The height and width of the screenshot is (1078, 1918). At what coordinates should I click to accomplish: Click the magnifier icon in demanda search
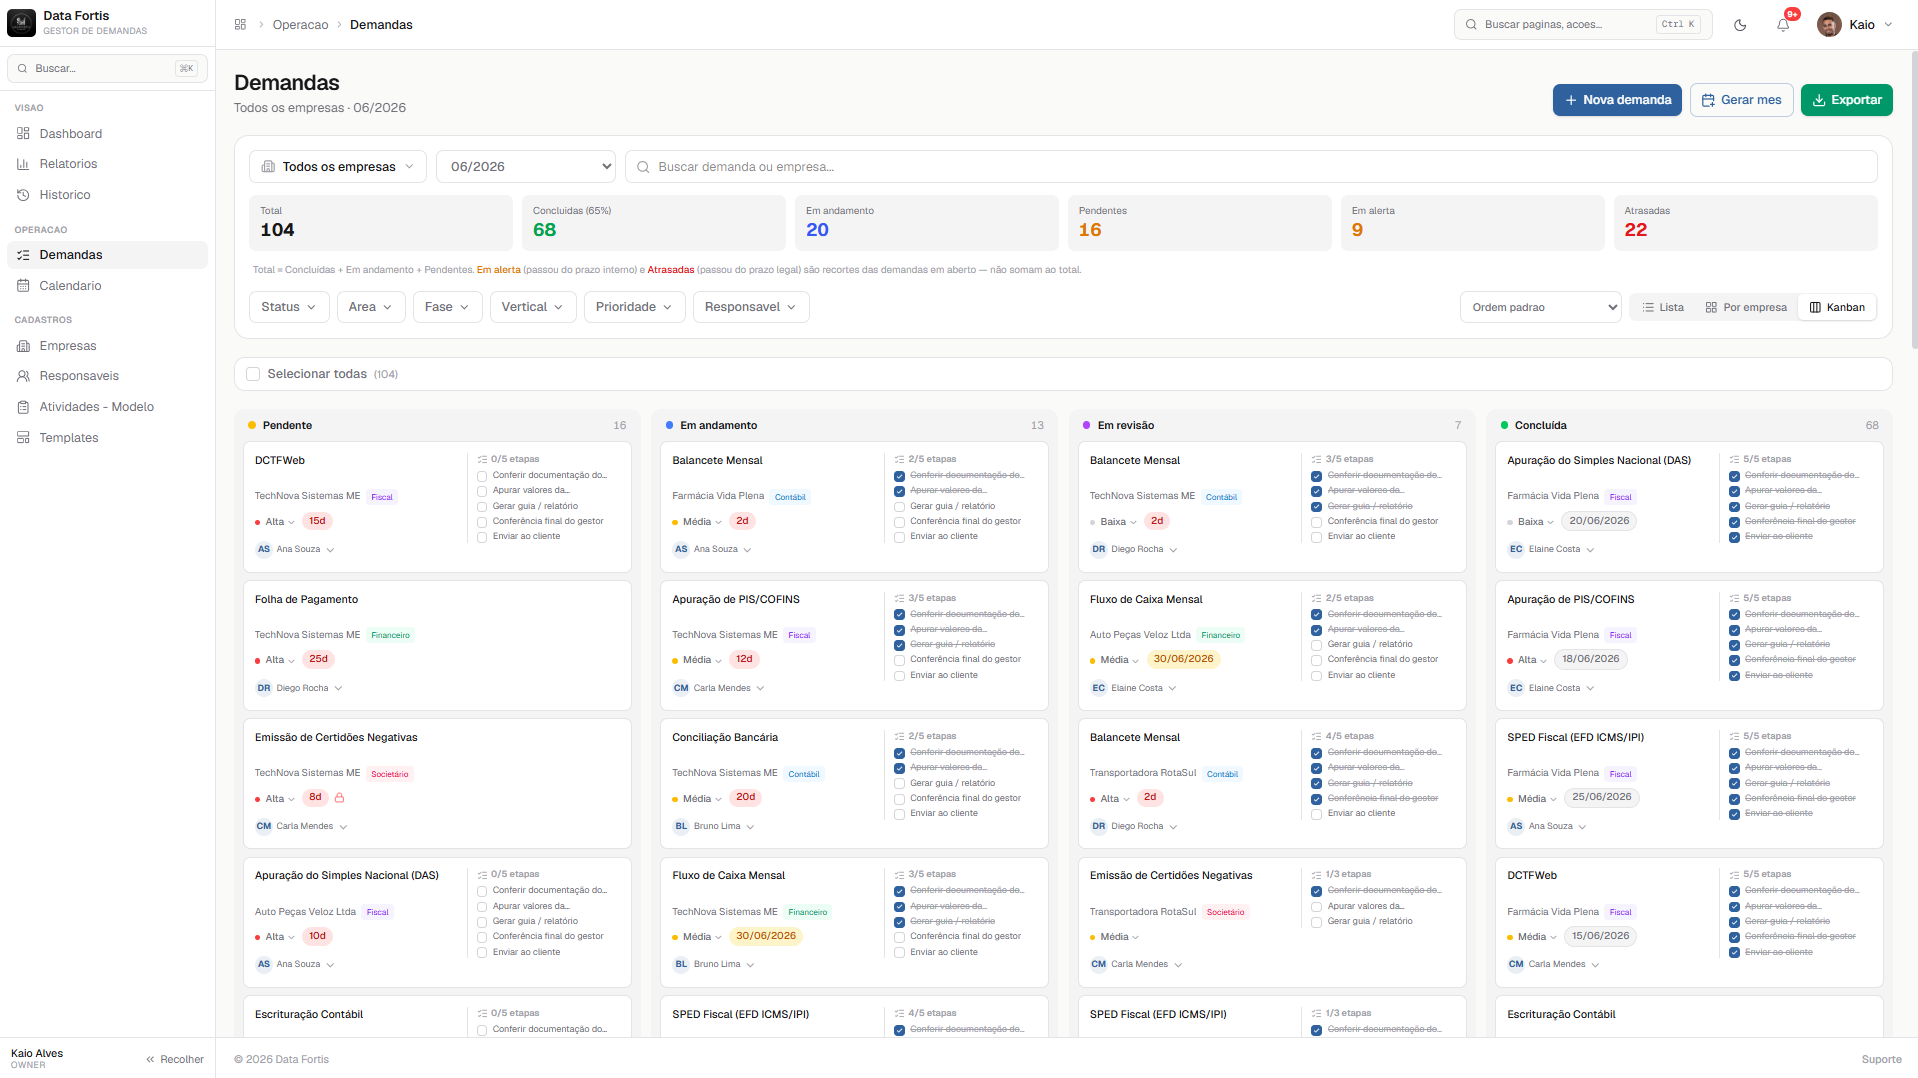click(643, 167)
